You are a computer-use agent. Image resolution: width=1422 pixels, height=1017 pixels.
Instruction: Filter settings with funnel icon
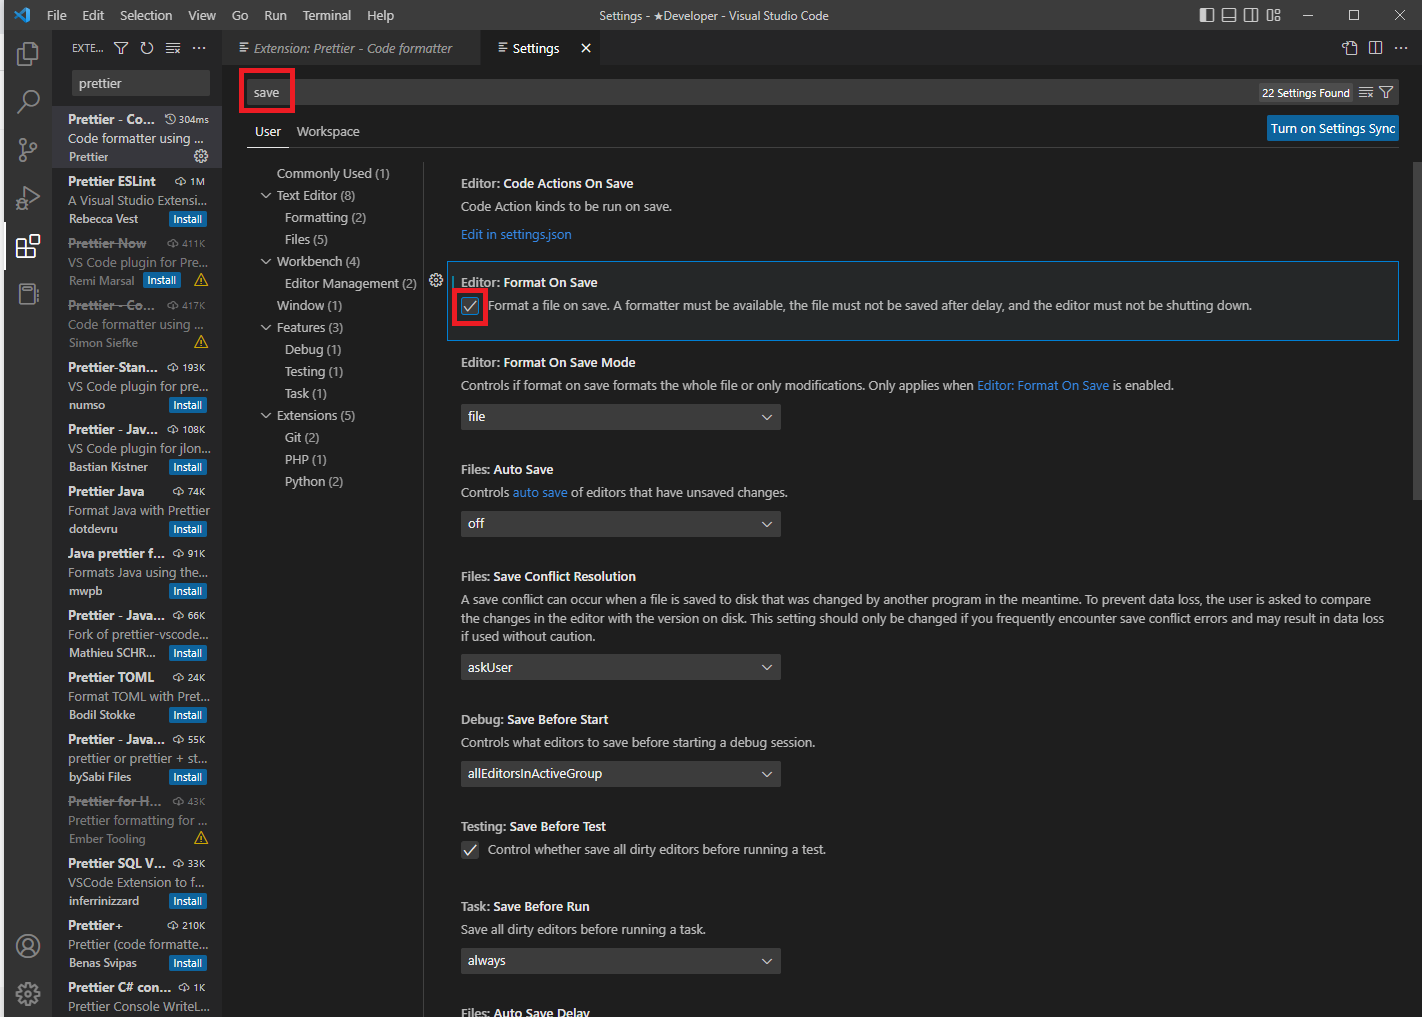pos(1386,92)
